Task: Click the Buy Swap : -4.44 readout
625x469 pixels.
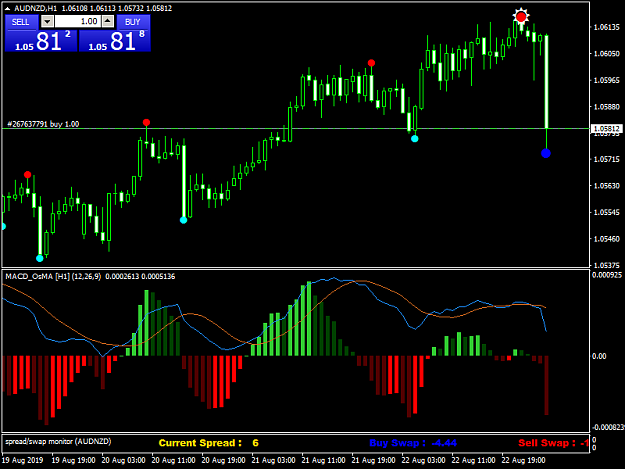Action: [413, 443]
